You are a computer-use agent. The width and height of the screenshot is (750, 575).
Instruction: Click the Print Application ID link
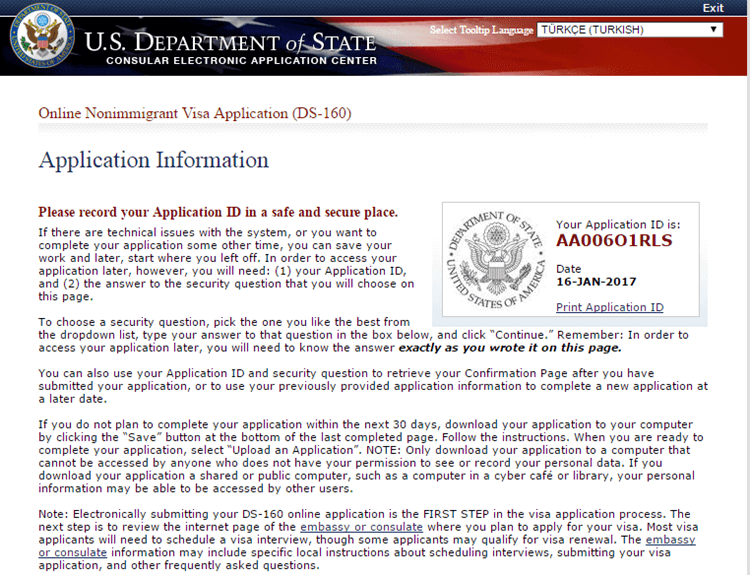pos(609,307)
